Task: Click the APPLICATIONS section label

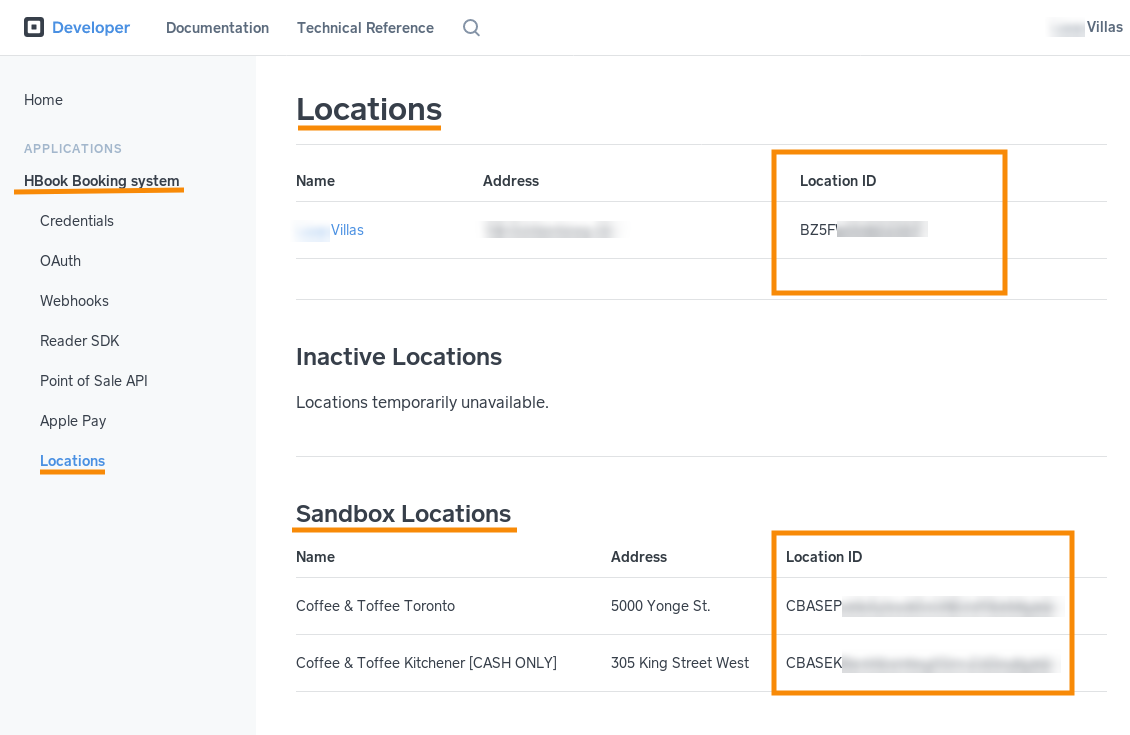Action: [73, 148]
